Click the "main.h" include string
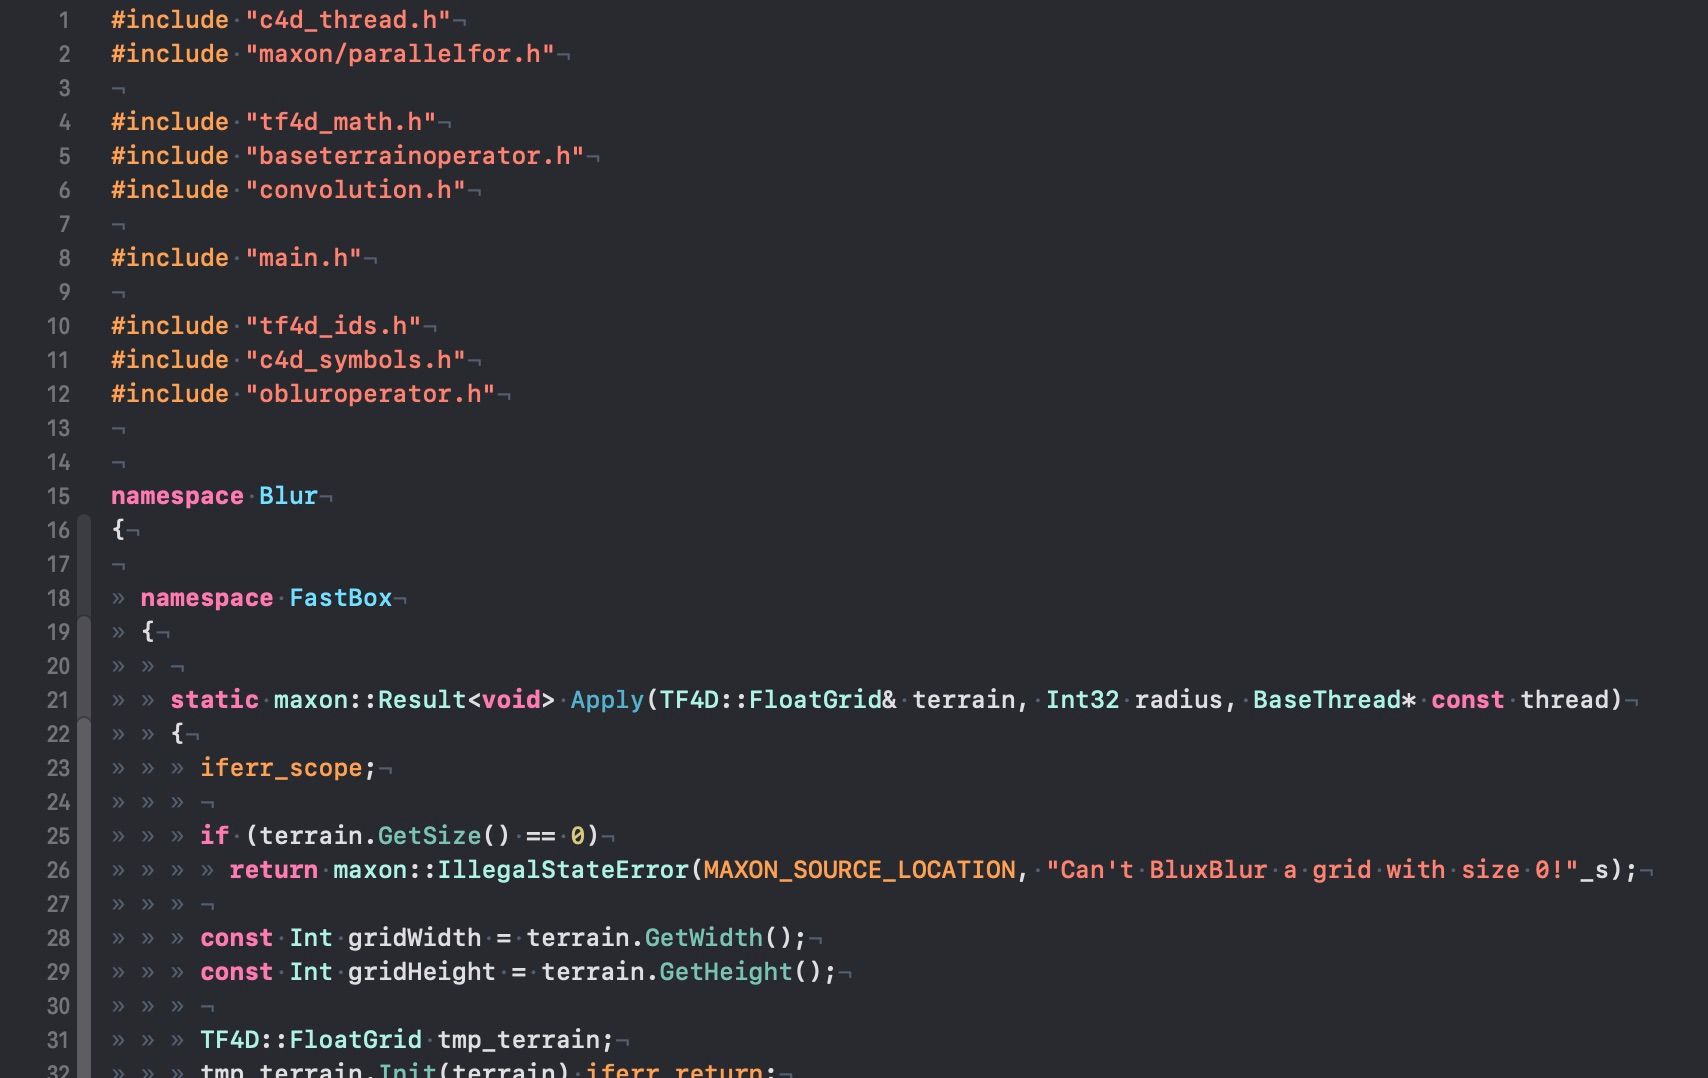Screen dimensions: 1708x1078 (304, 258)
